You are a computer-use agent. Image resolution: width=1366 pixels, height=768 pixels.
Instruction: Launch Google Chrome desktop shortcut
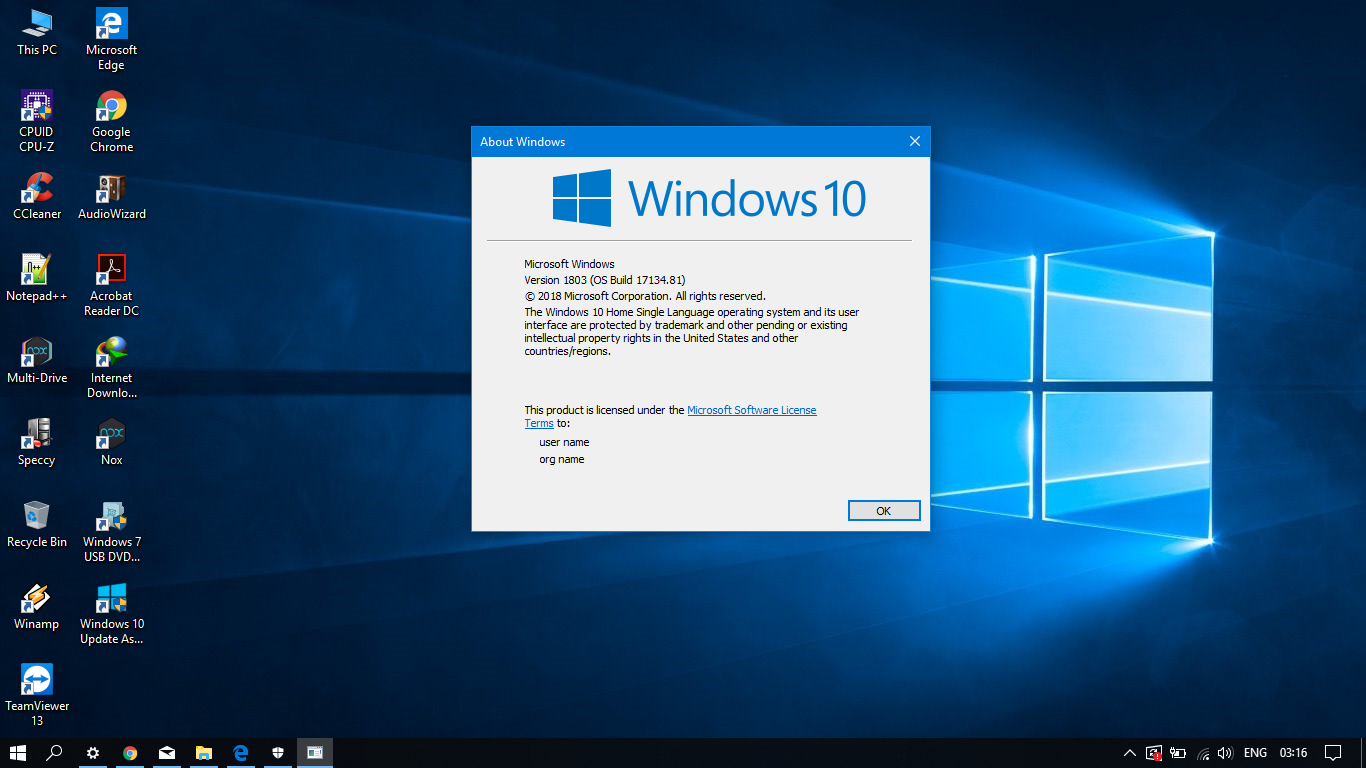point(111,121)
